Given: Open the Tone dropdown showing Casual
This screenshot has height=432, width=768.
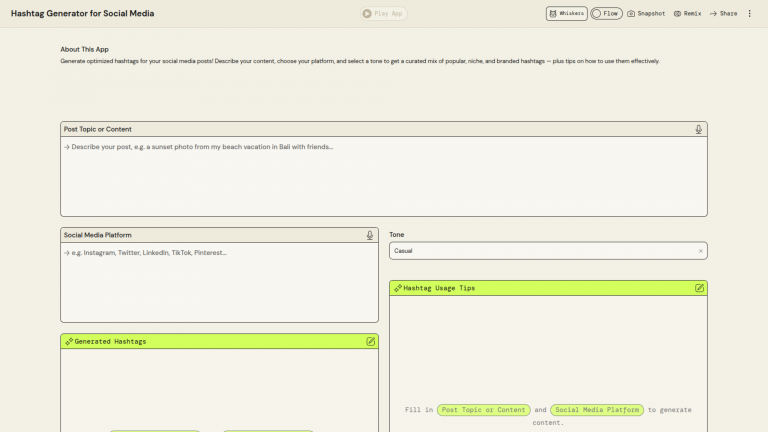Looking at the screenshot, I should click(x=540, y=251).
